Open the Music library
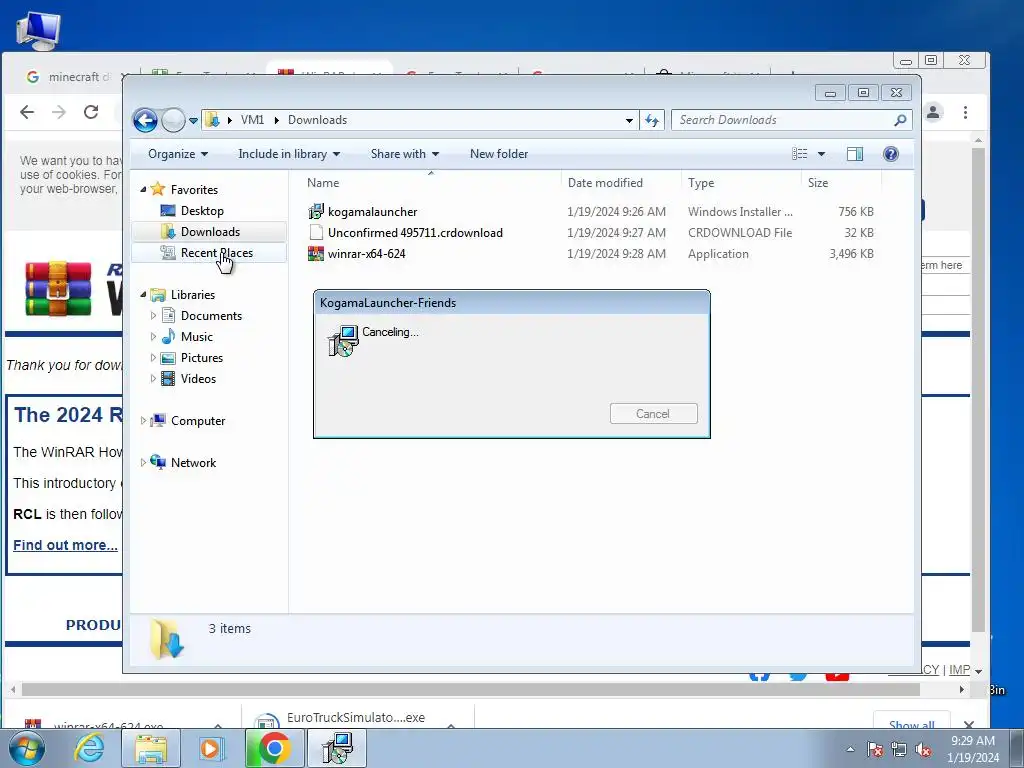The height and width of the screenshot is (768, 1024). (197, 337)
